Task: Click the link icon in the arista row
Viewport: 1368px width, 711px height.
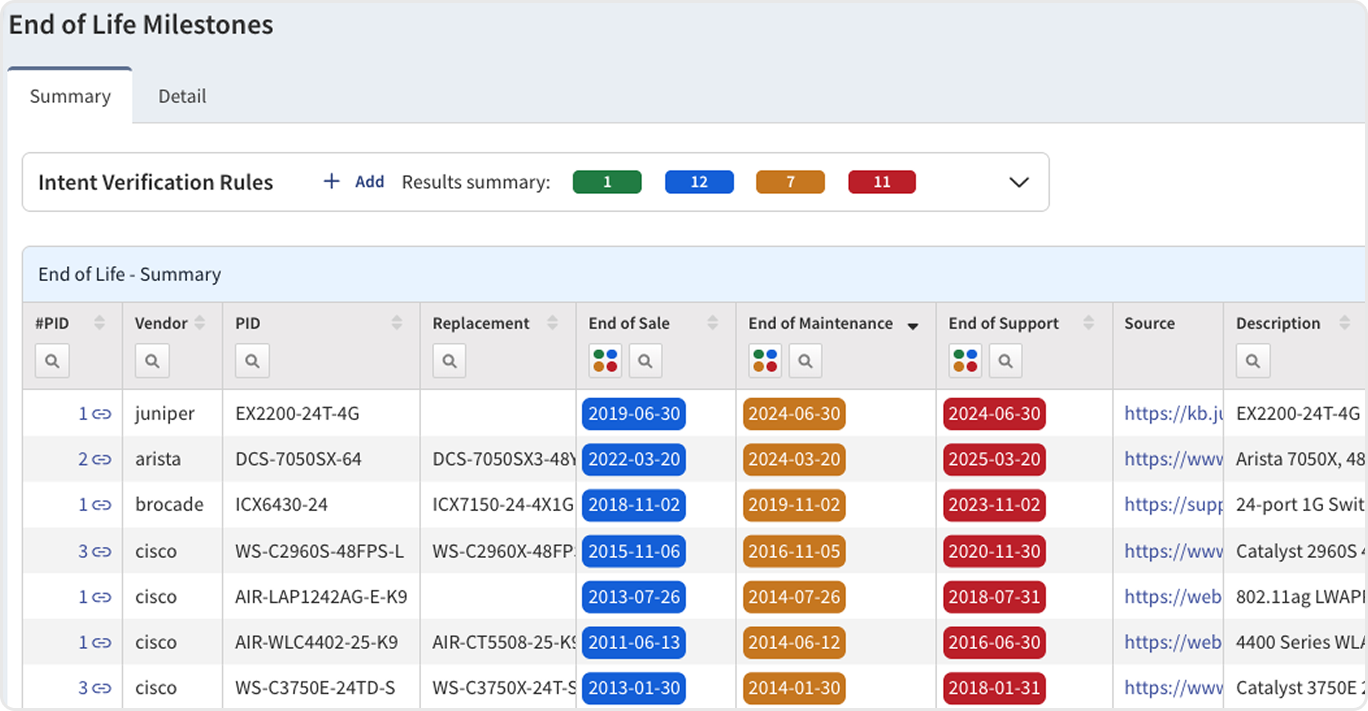Action: pos(102,460)
